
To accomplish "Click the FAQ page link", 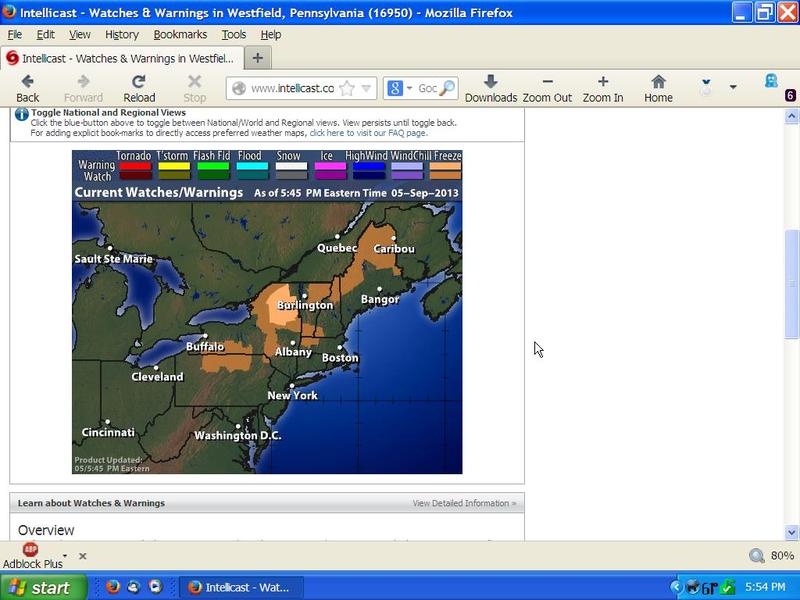I will (367, 133).
